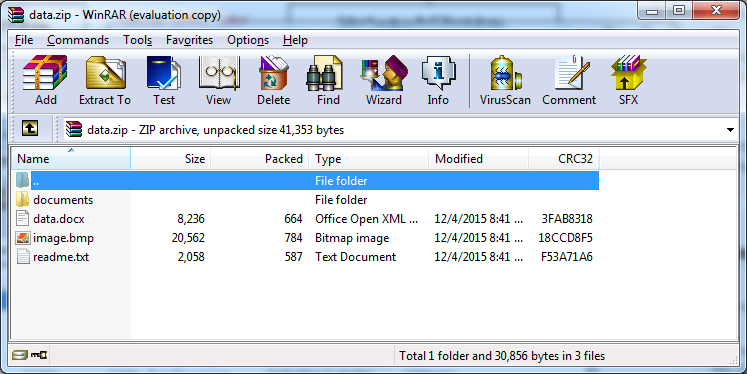
Task: Open the Comment tool
Action: 569,80
